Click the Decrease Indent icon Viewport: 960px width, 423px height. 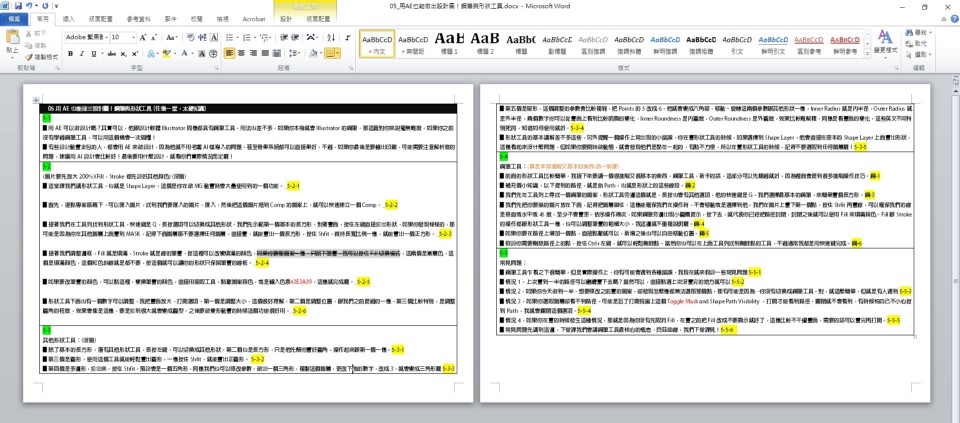(x=283, y=37)
